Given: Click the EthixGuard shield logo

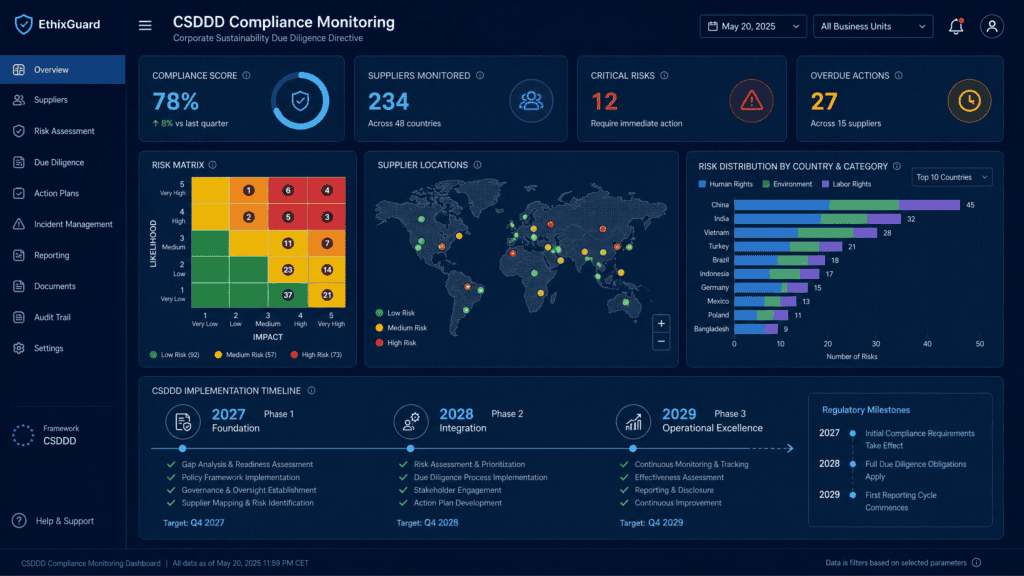Looking at the screenshot, I should [24, 24].
